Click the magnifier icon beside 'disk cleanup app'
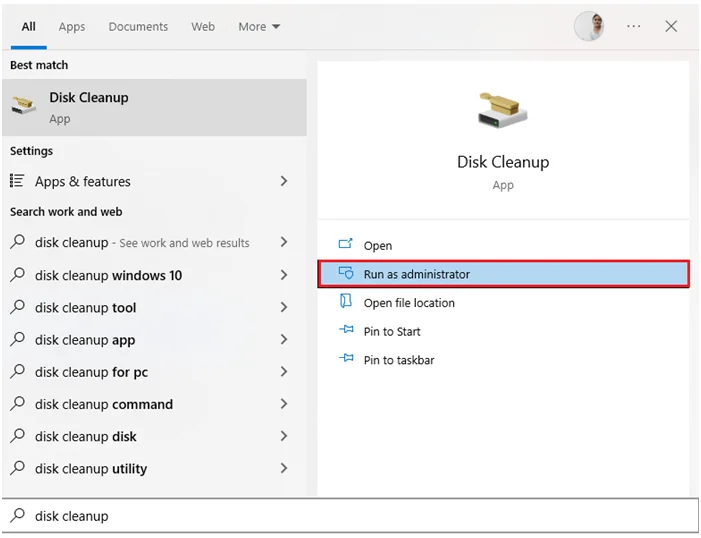 17,339
